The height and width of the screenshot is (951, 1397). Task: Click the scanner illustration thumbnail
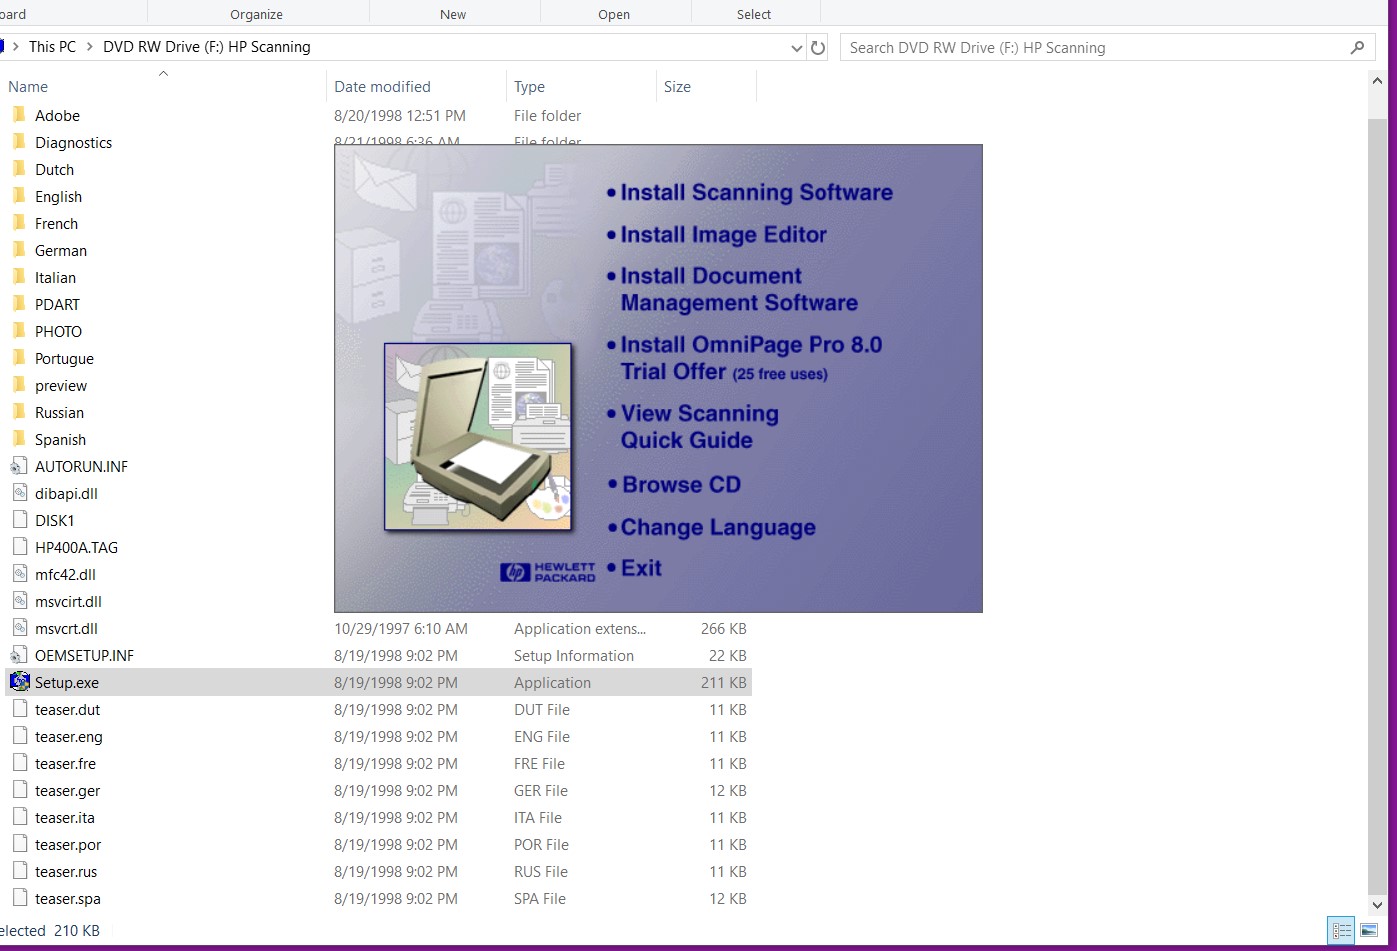point(478,437)
